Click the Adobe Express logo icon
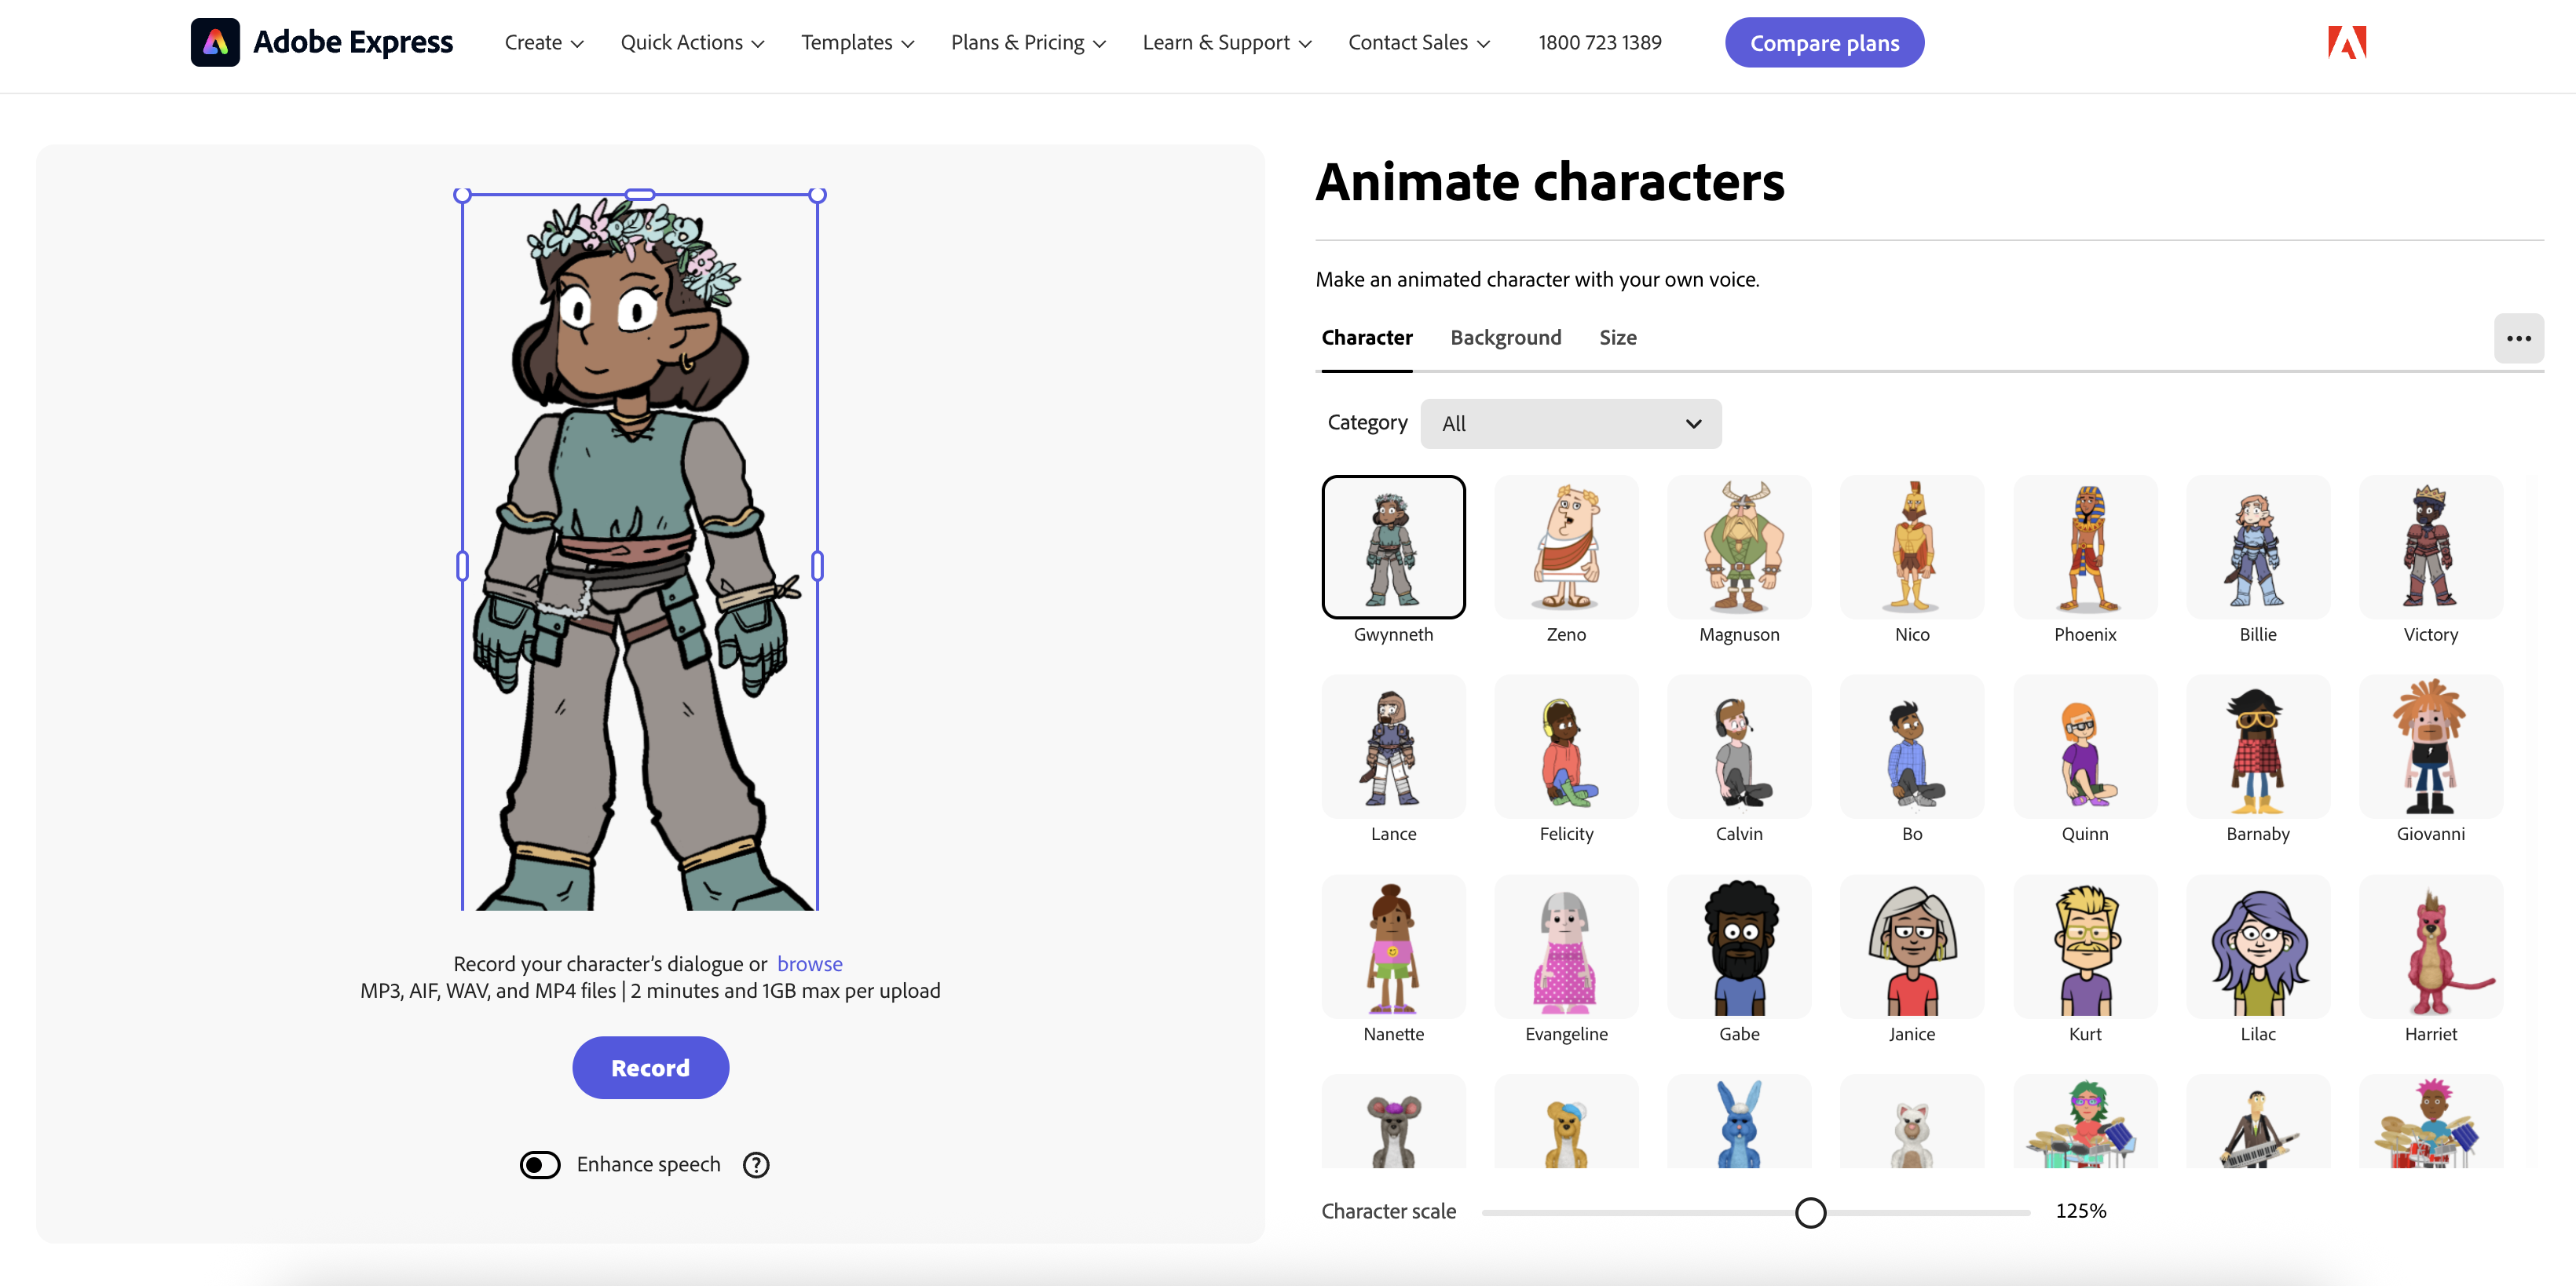The height and width of the screenshot is (1286, 2576). tap(214, 42)
